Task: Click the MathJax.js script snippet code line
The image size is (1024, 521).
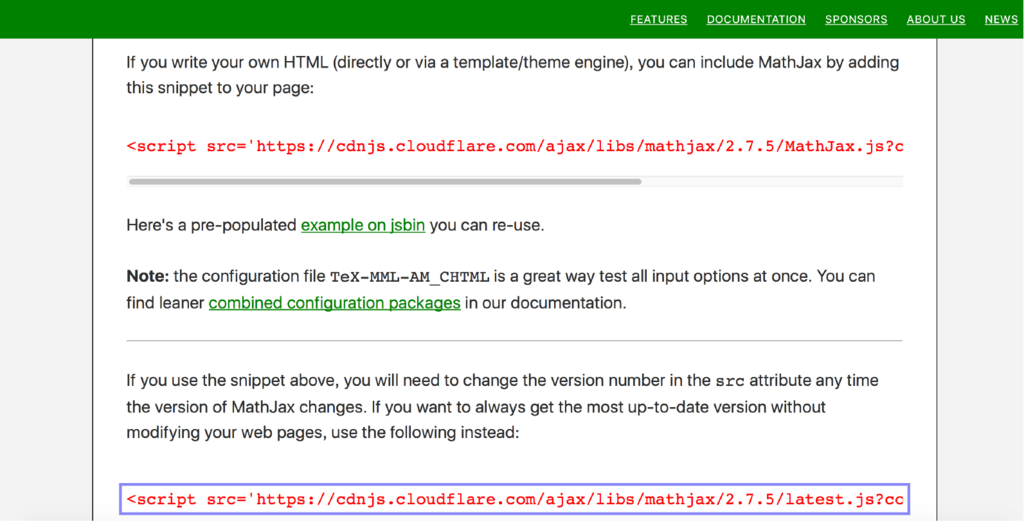Action: pos(515,146)
